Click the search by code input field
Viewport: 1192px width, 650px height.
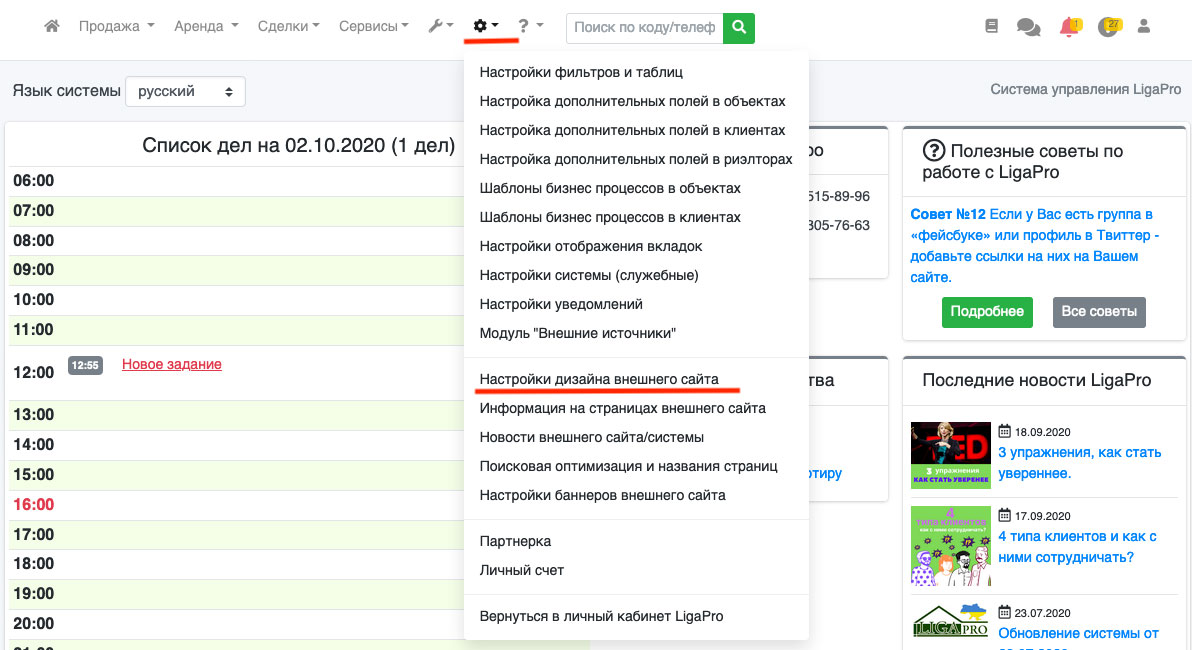pyautogui.click(x=644, y=28)
